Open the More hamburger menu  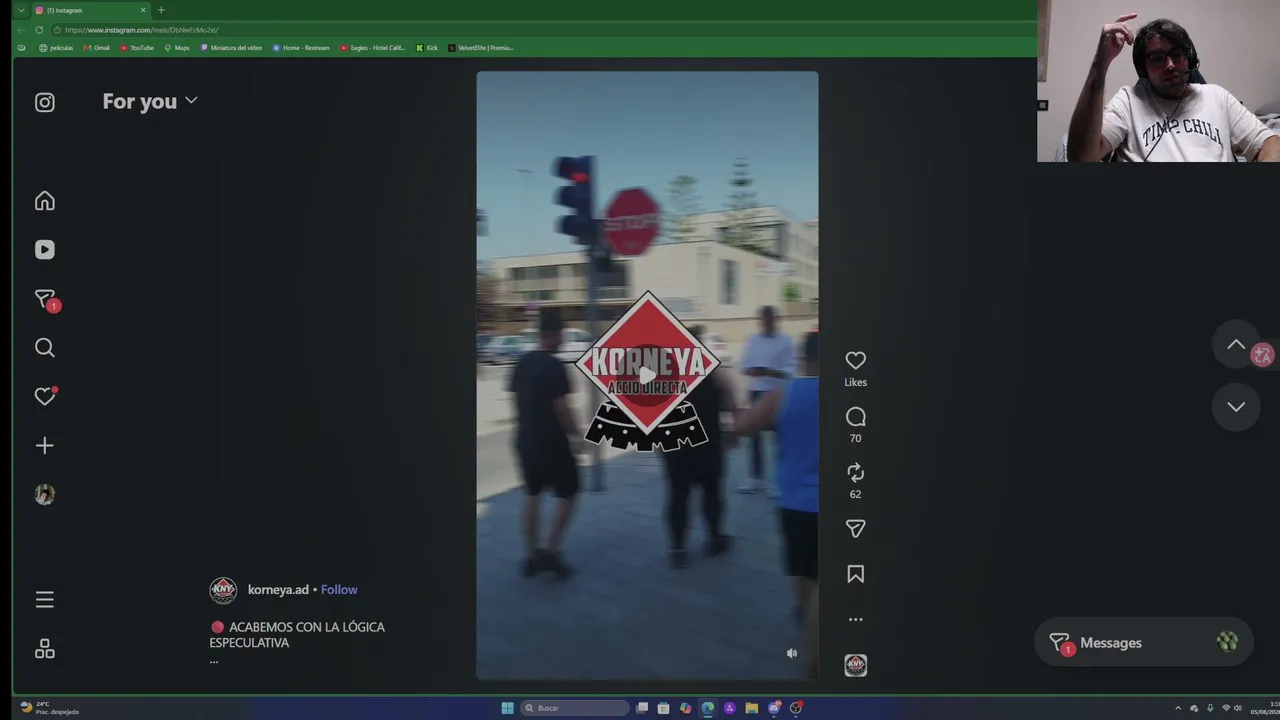pos(45,600)
